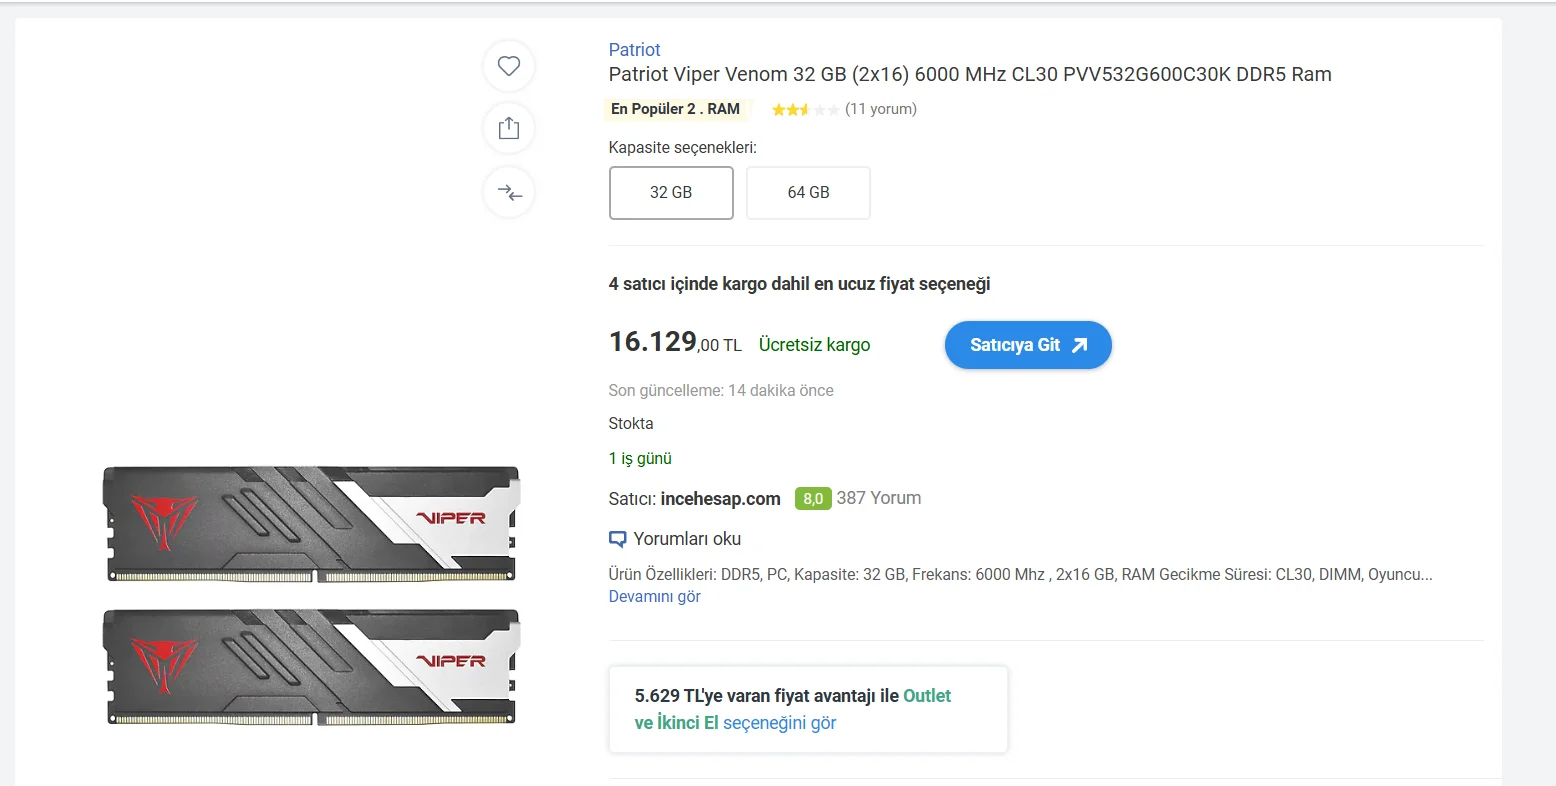Click the Viper RAM product image
Image resolution: width=1556 pixels, height=786 pixels.
tap(311, 595)
